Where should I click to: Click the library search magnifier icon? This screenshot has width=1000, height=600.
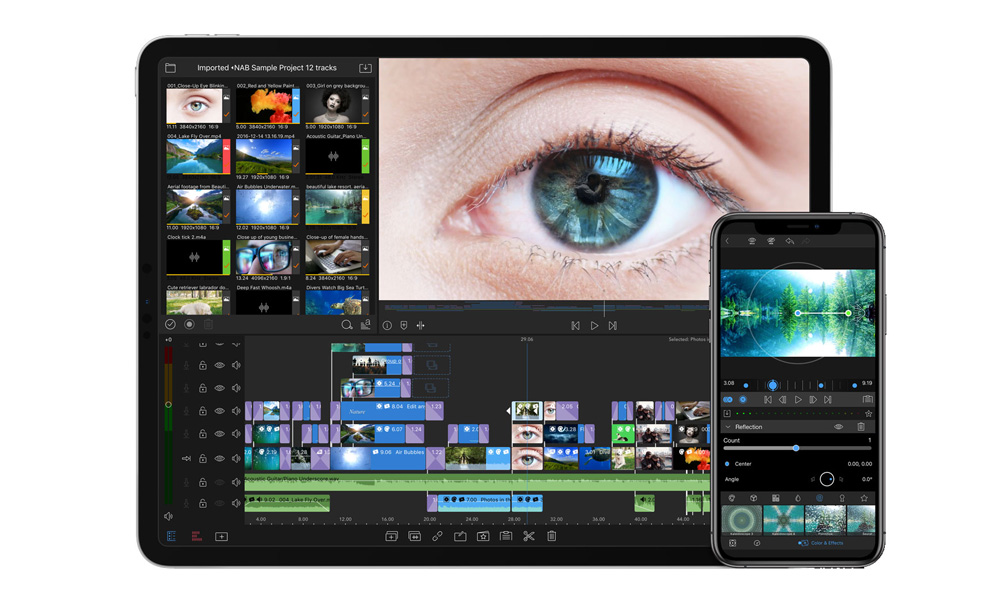pos(347,325)
